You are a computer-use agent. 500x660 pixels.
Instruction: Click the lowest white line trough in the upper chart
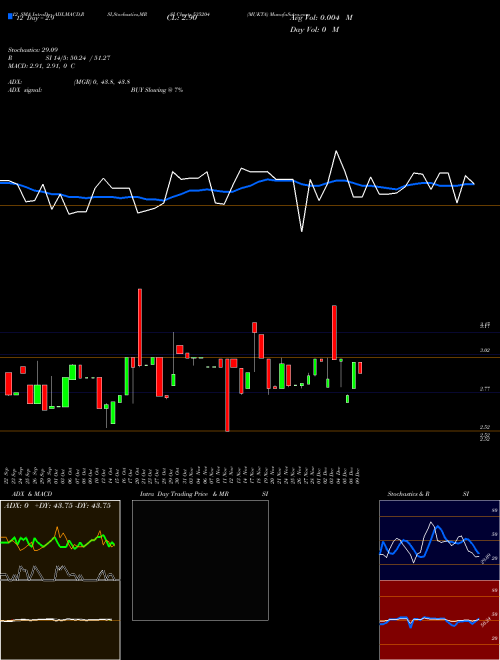point(302,231)
